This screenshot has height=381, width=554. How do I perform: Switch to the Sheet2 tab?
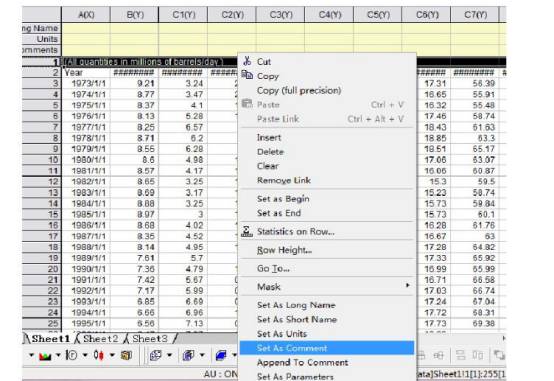coord(100,339)
